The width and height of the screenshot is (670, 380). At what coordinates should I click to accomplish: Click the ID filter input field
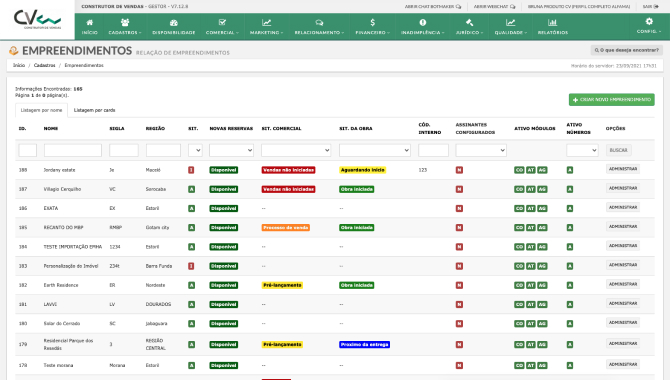pyautogui.click(x=28, y=150)
